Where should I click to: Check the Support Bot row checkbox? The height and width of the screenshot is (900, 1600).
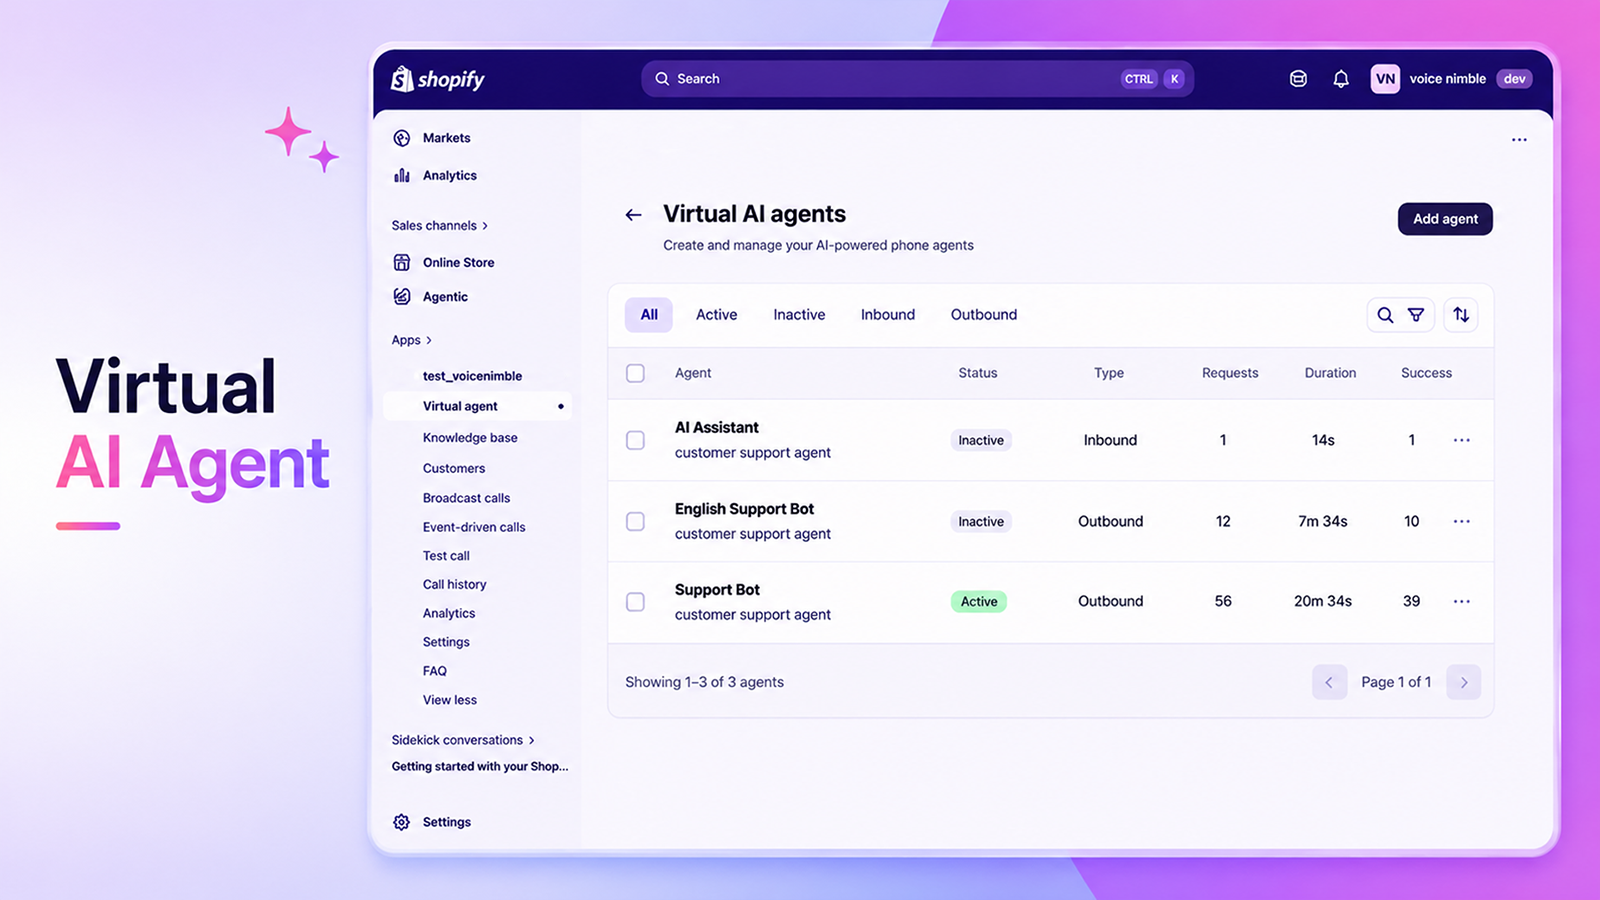point(635,602)
